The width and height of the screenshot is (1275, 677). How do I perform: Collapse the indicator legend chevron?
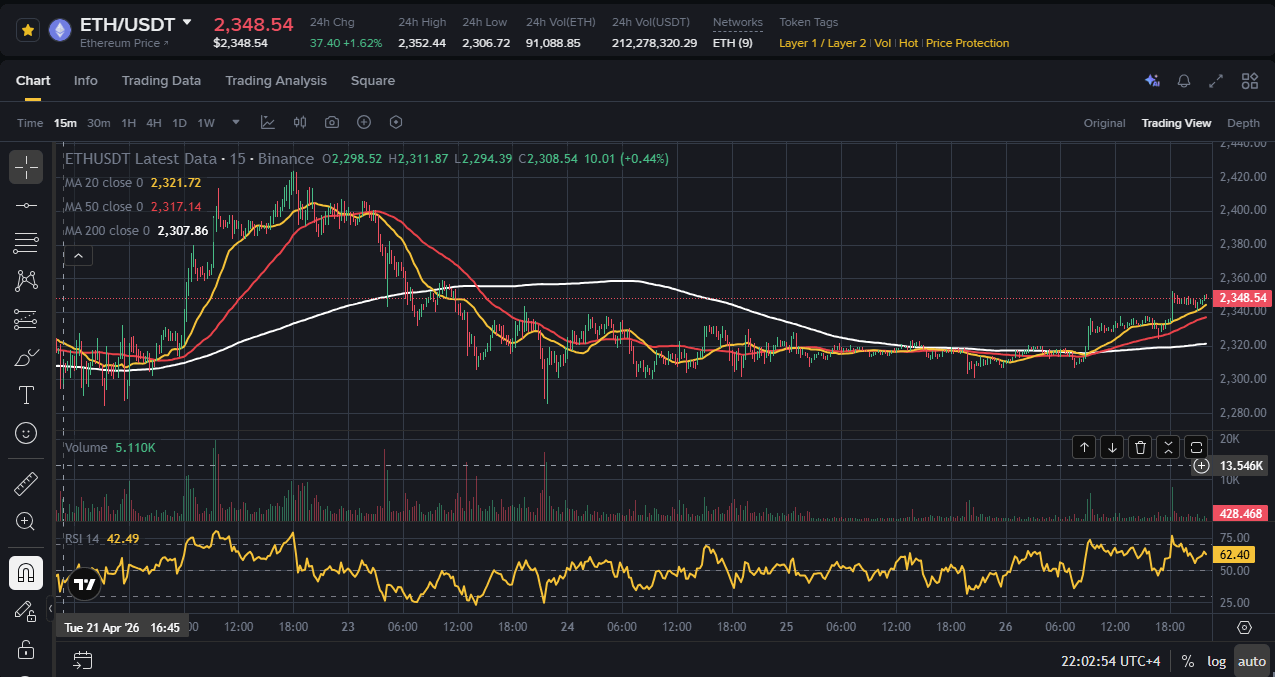coord(78,256)
